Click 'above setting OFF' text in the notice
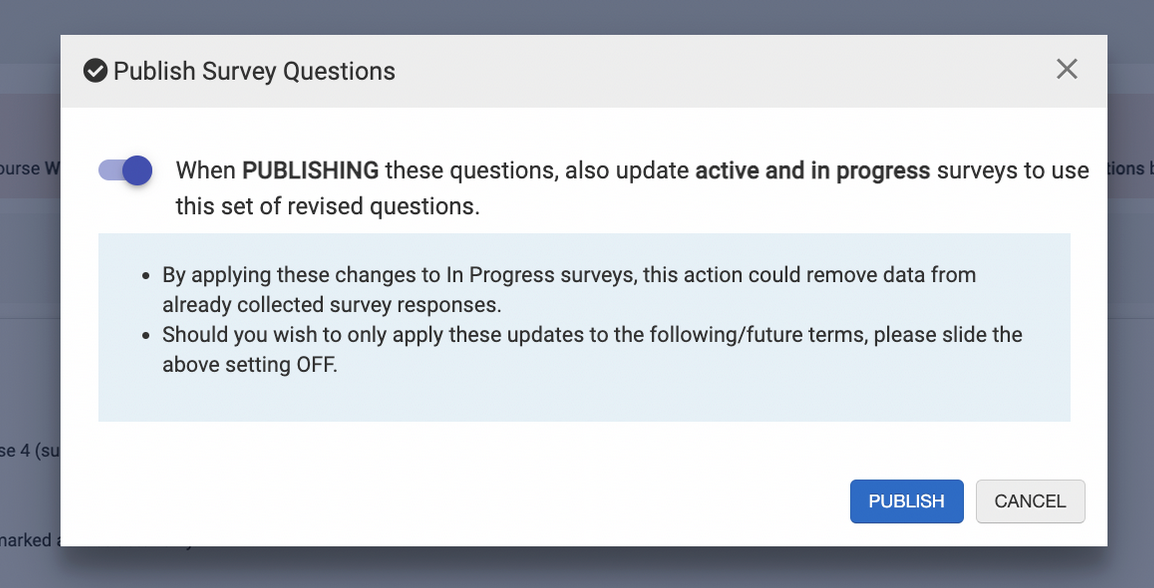This screenshot has width=1154, height=588. pyautogui.click(x=250, y=365)
